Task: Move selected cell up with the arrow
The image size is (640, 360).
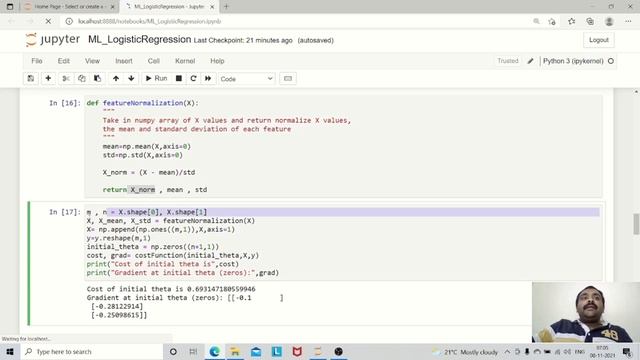Action: [116, 78]
